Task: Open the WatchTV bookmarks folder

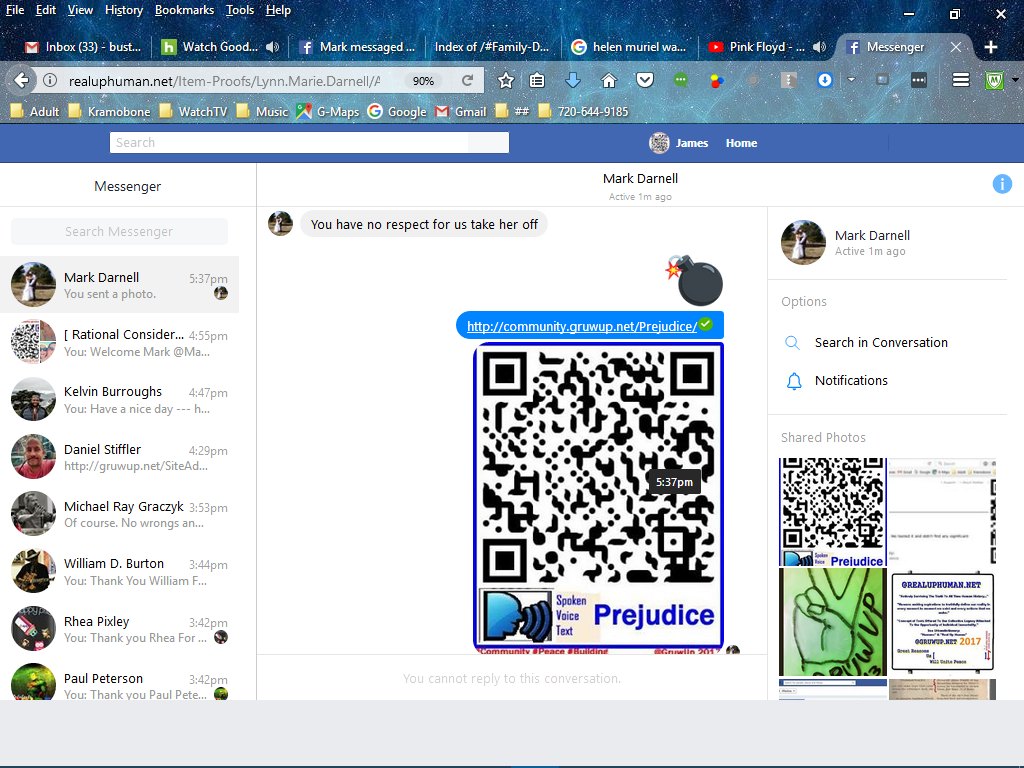Action: point(193,112)
